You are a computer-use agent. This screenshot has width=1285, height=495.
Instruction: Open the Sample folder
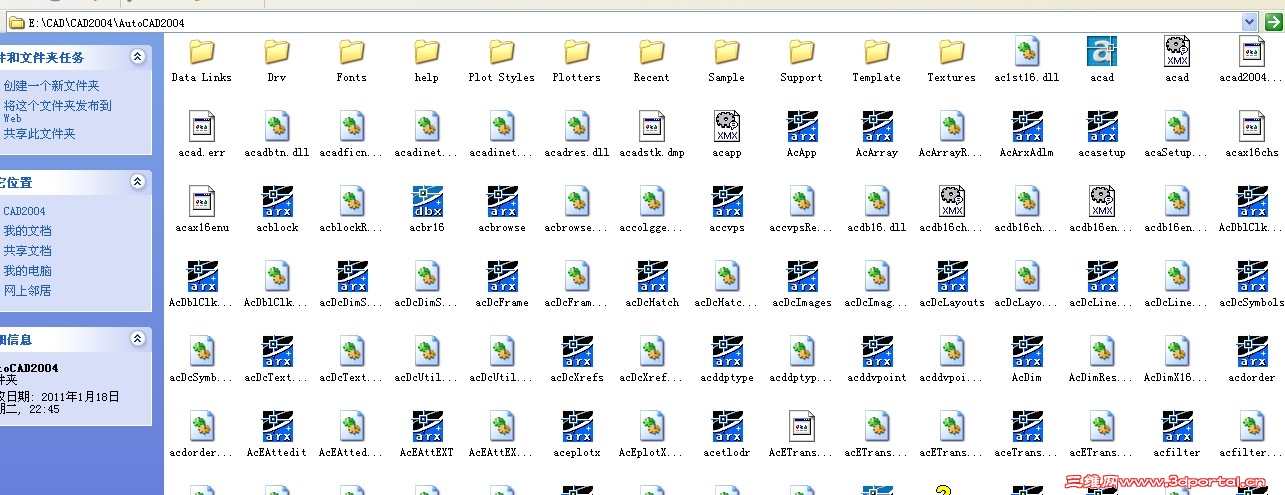[x=727, y=60]
